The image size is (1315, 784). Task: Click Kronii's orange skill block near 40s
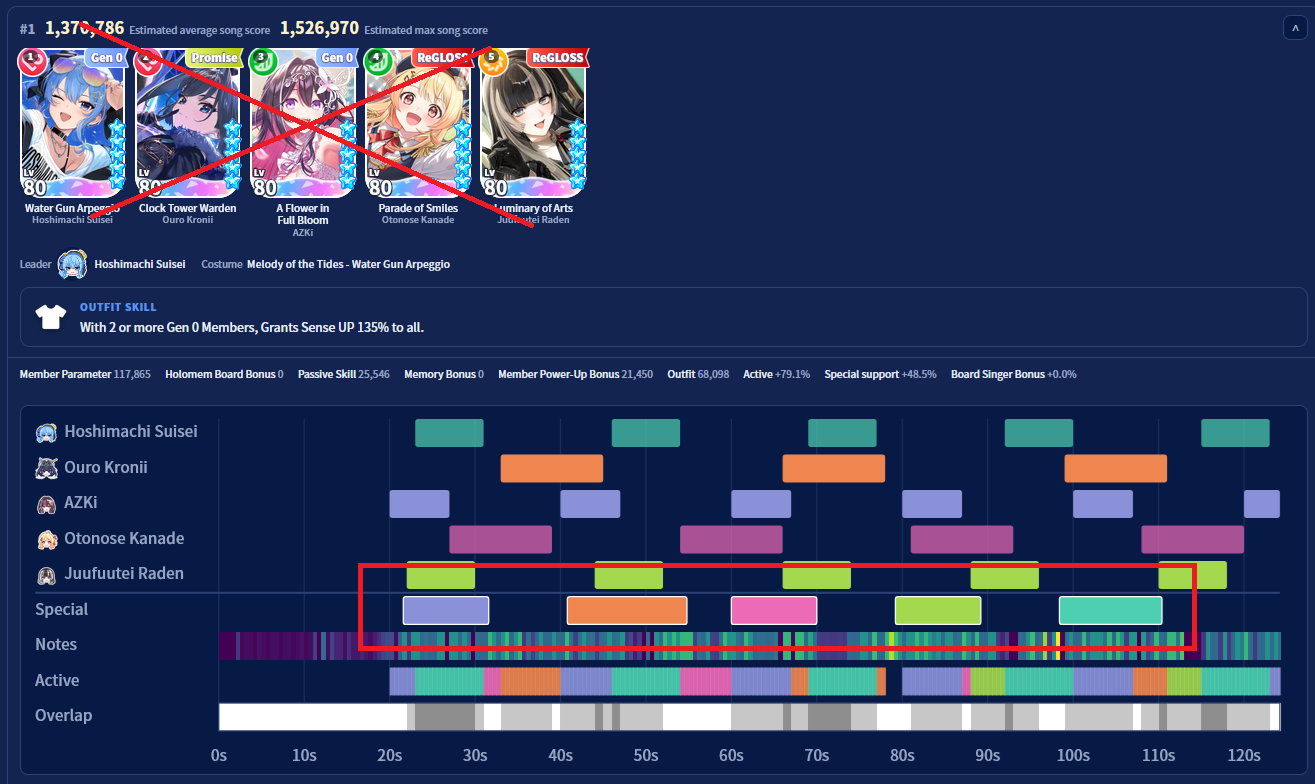552,468
